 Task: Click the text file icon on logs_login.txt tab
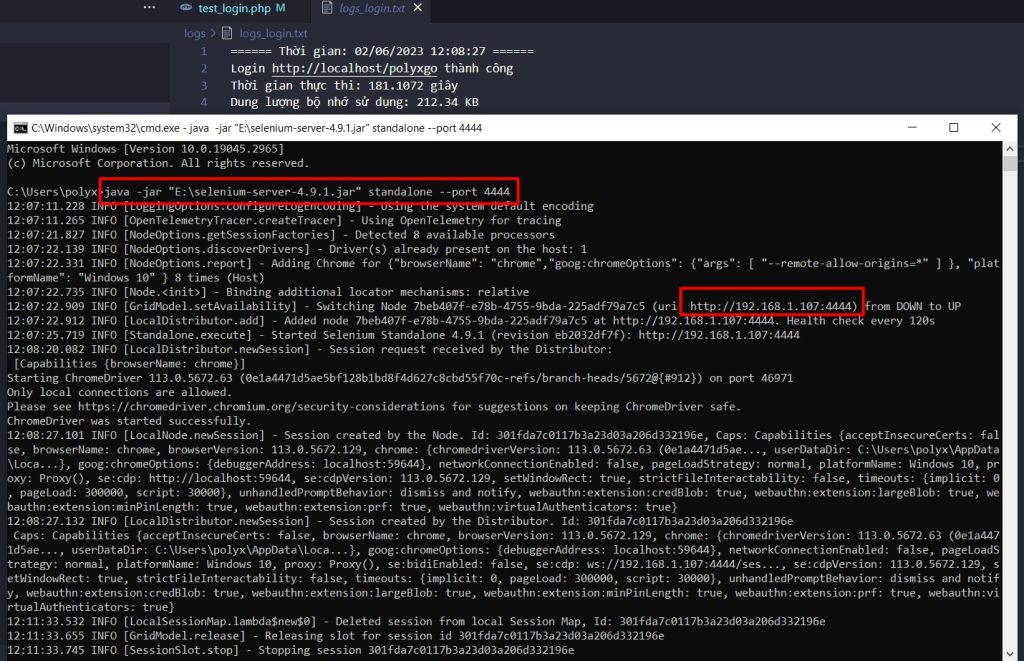(x=328, y=8)
